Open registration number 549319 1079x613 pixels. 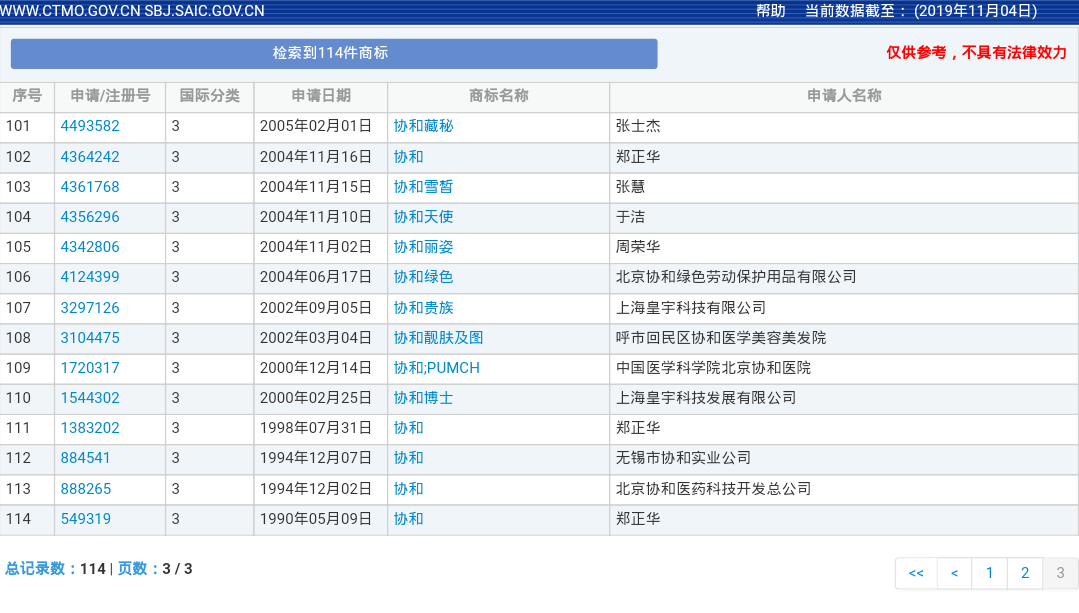click(85, 519)
